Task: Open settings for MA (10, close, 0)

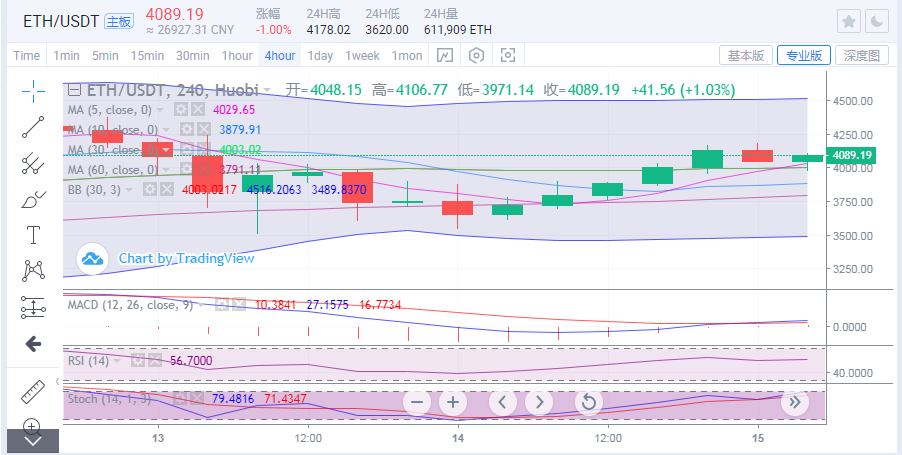Action: (x=186, y=129)
